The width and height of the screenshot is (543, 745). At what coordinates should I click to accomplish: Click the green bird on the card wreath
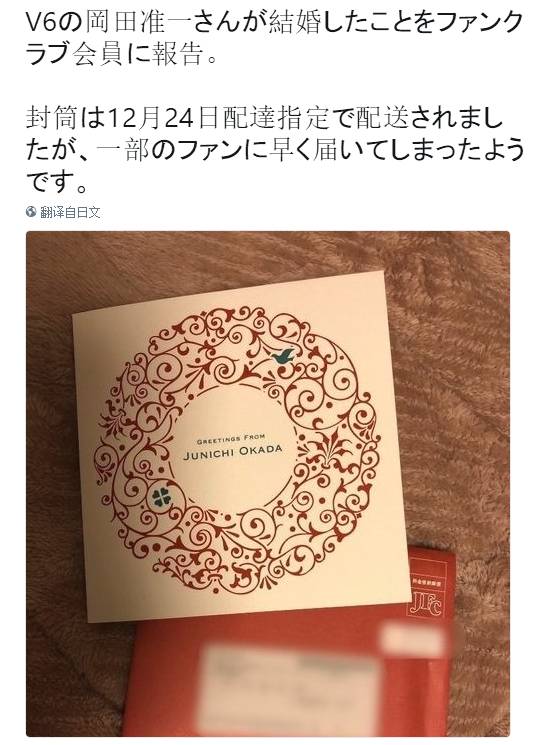[x=283, y=355]
